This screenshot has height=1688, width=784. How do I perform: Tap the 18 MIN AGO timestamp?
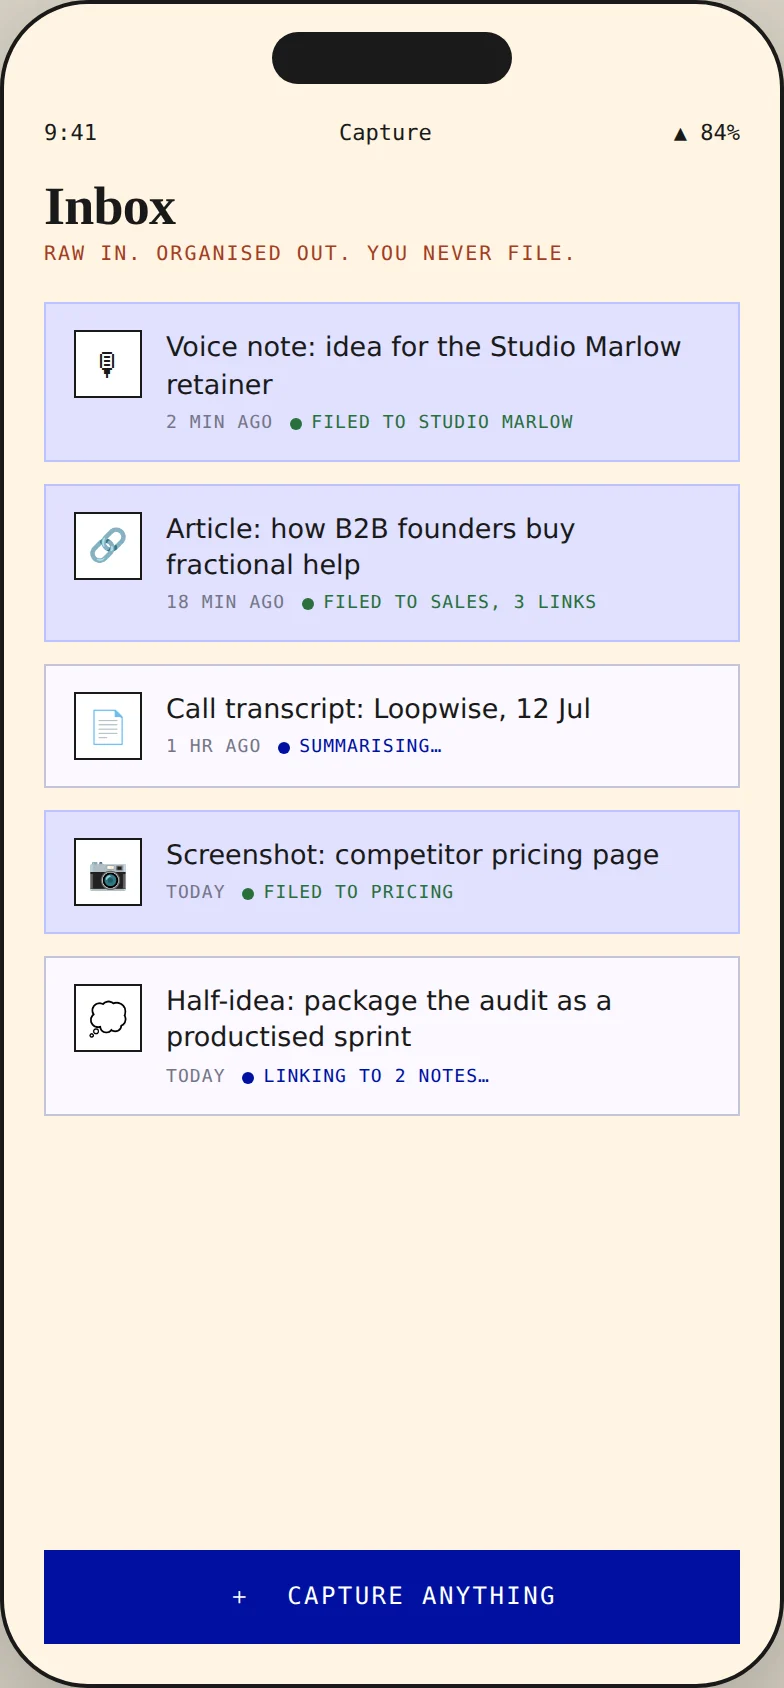pyautogui.click(x=225, y=602)
